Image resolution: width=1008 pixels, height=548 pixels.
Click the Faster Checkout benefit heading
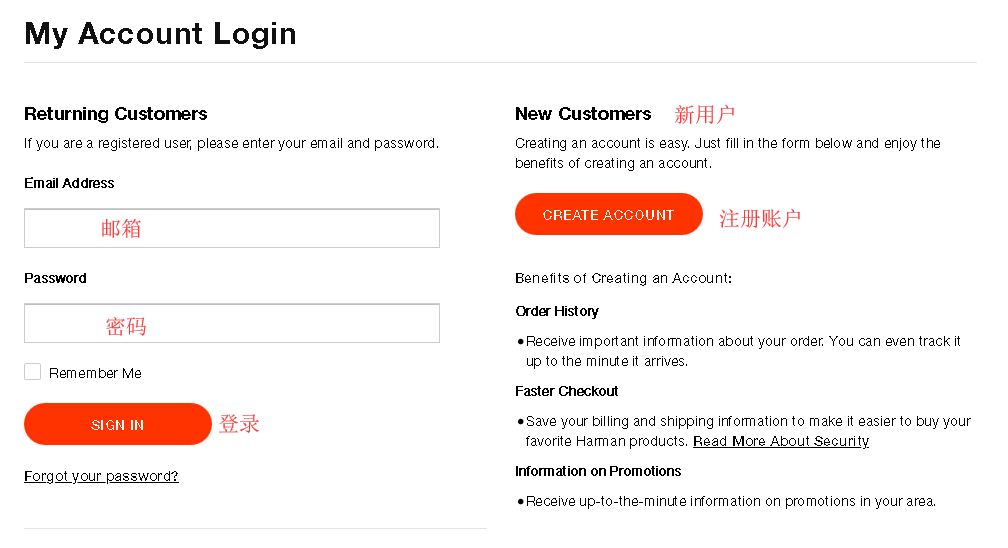tap(566, 391)
